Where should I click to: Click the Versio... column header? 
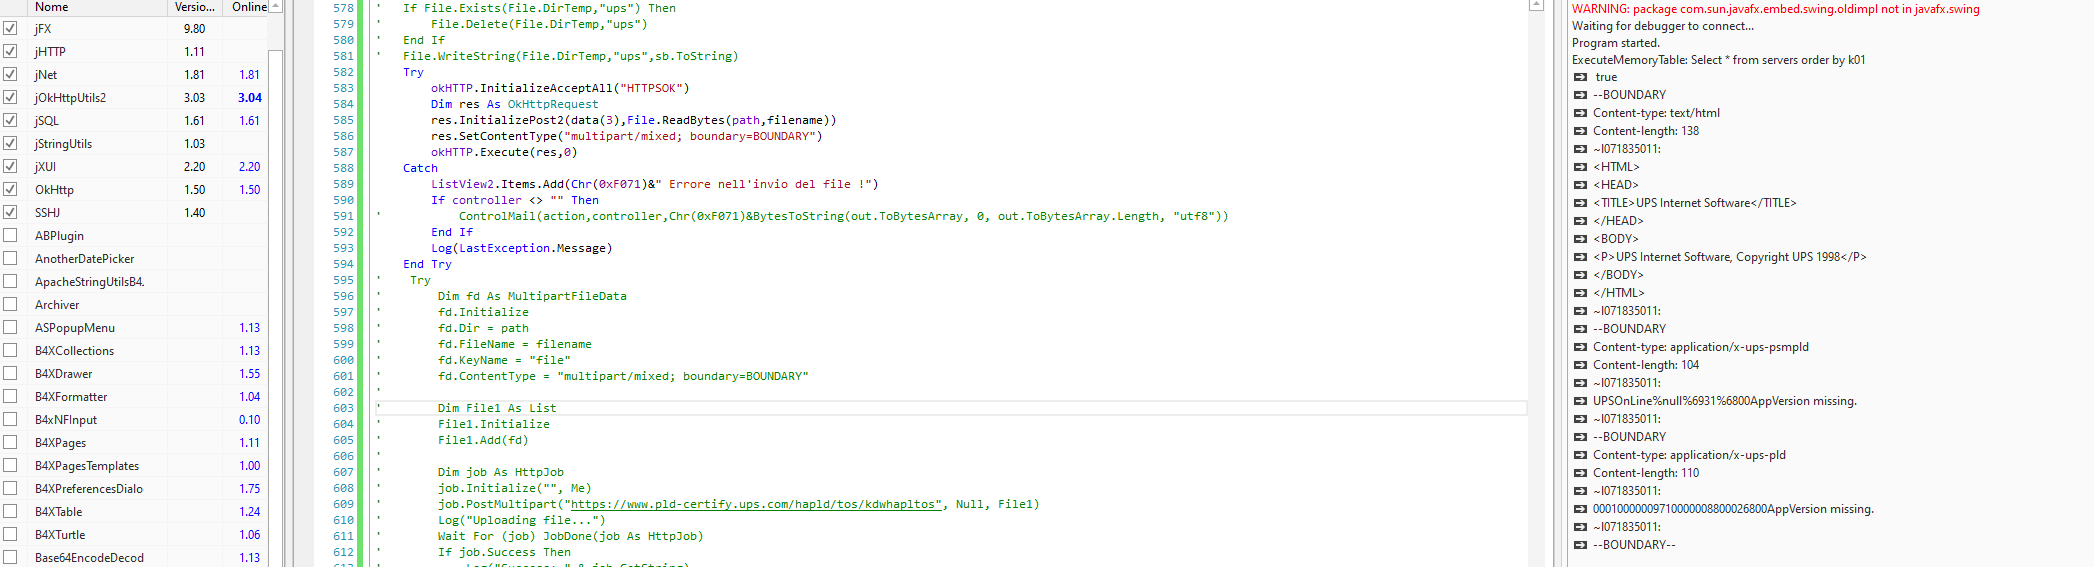(194, 7)
